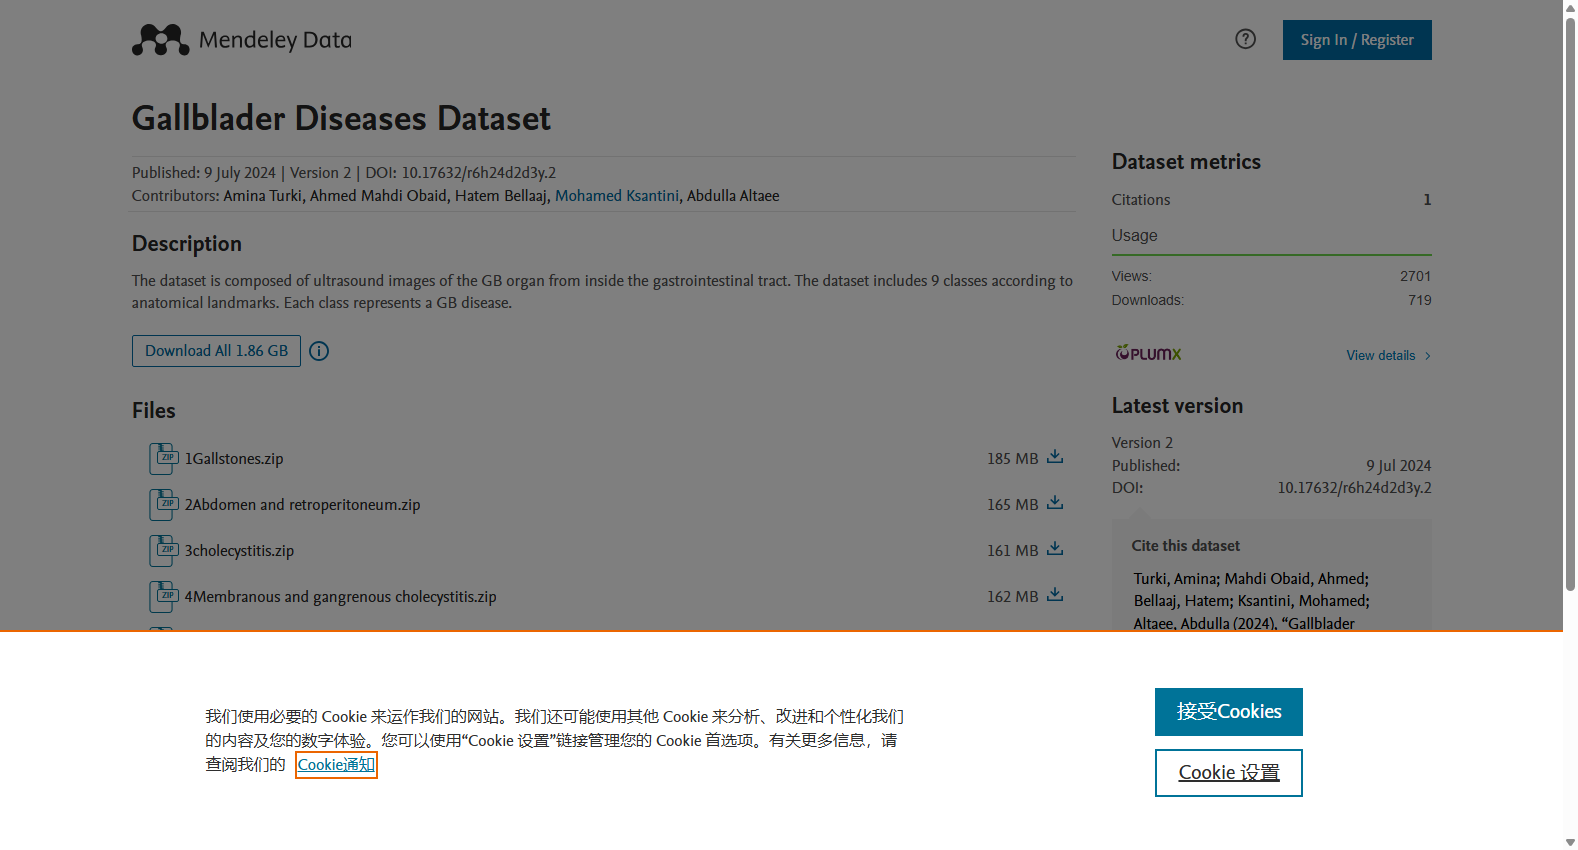Click DOI 10.17632/r6h24d2d3y.2 in Latest version
This screenshot has width=1578, height=850.
pos(1354,488)
